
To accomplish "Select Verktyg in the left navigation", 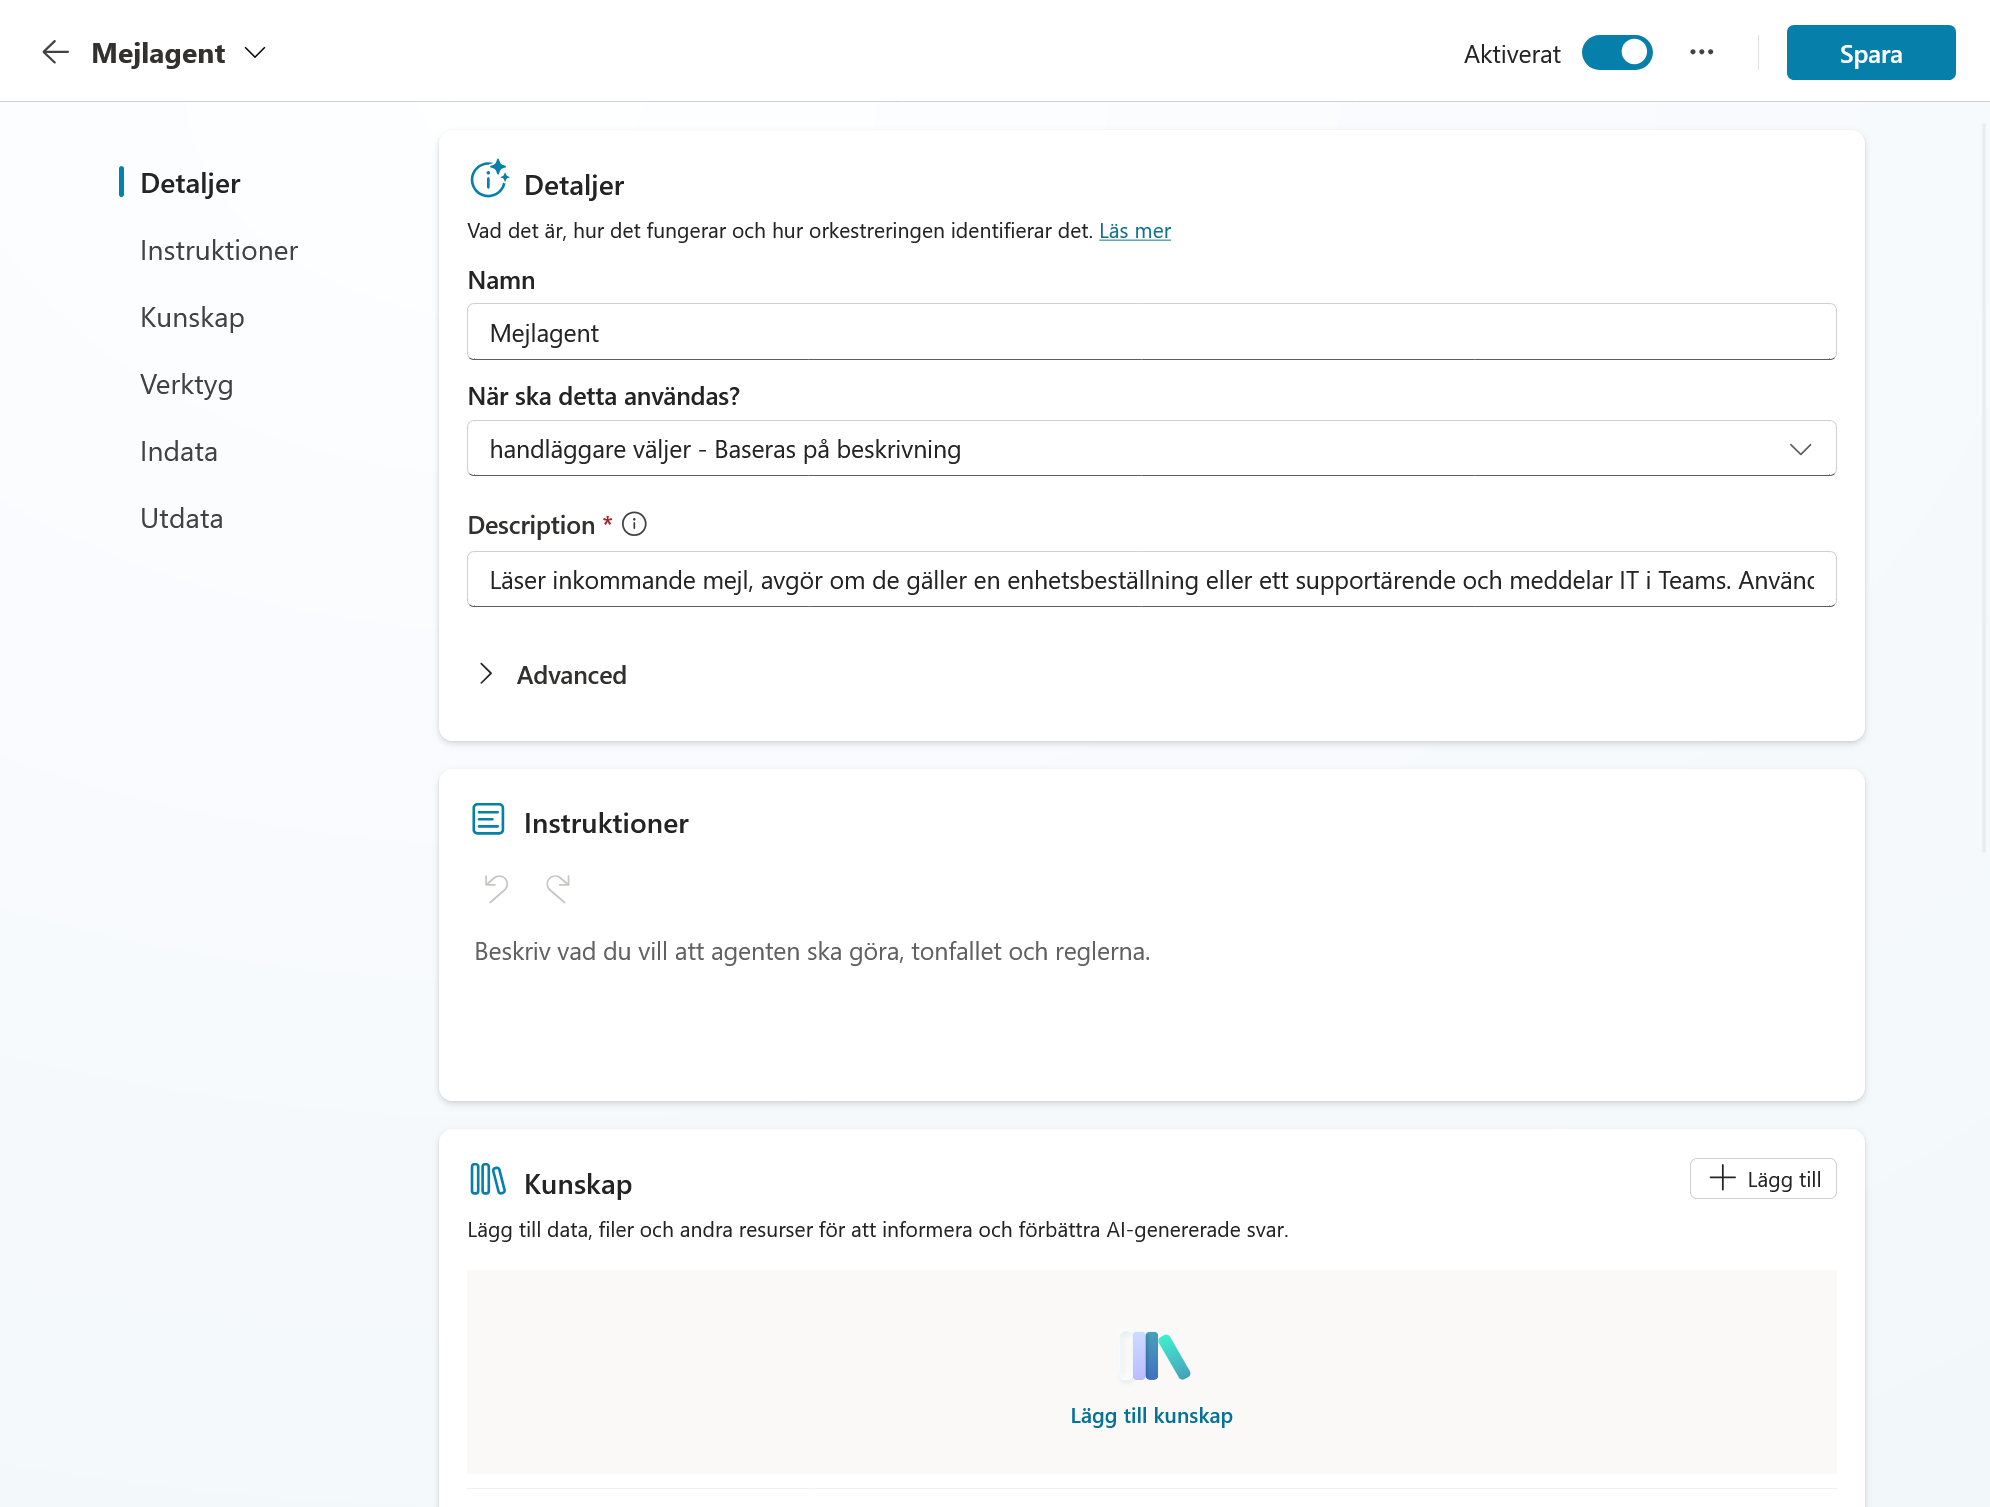I will pyautogui.click(x=186, y=384).
